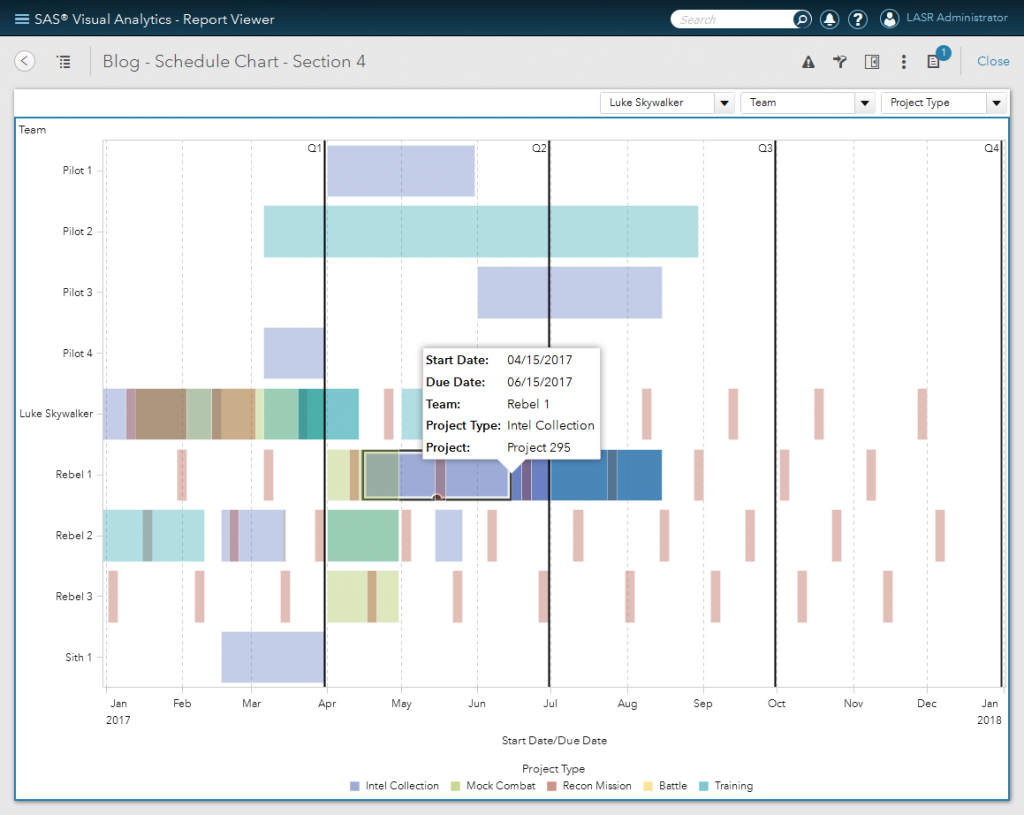Image resolution: width=1024 pixels, height=815 pixels.
Task: Open comments via the badge icon
Action: pyautogui.click(x=934, y=61)
